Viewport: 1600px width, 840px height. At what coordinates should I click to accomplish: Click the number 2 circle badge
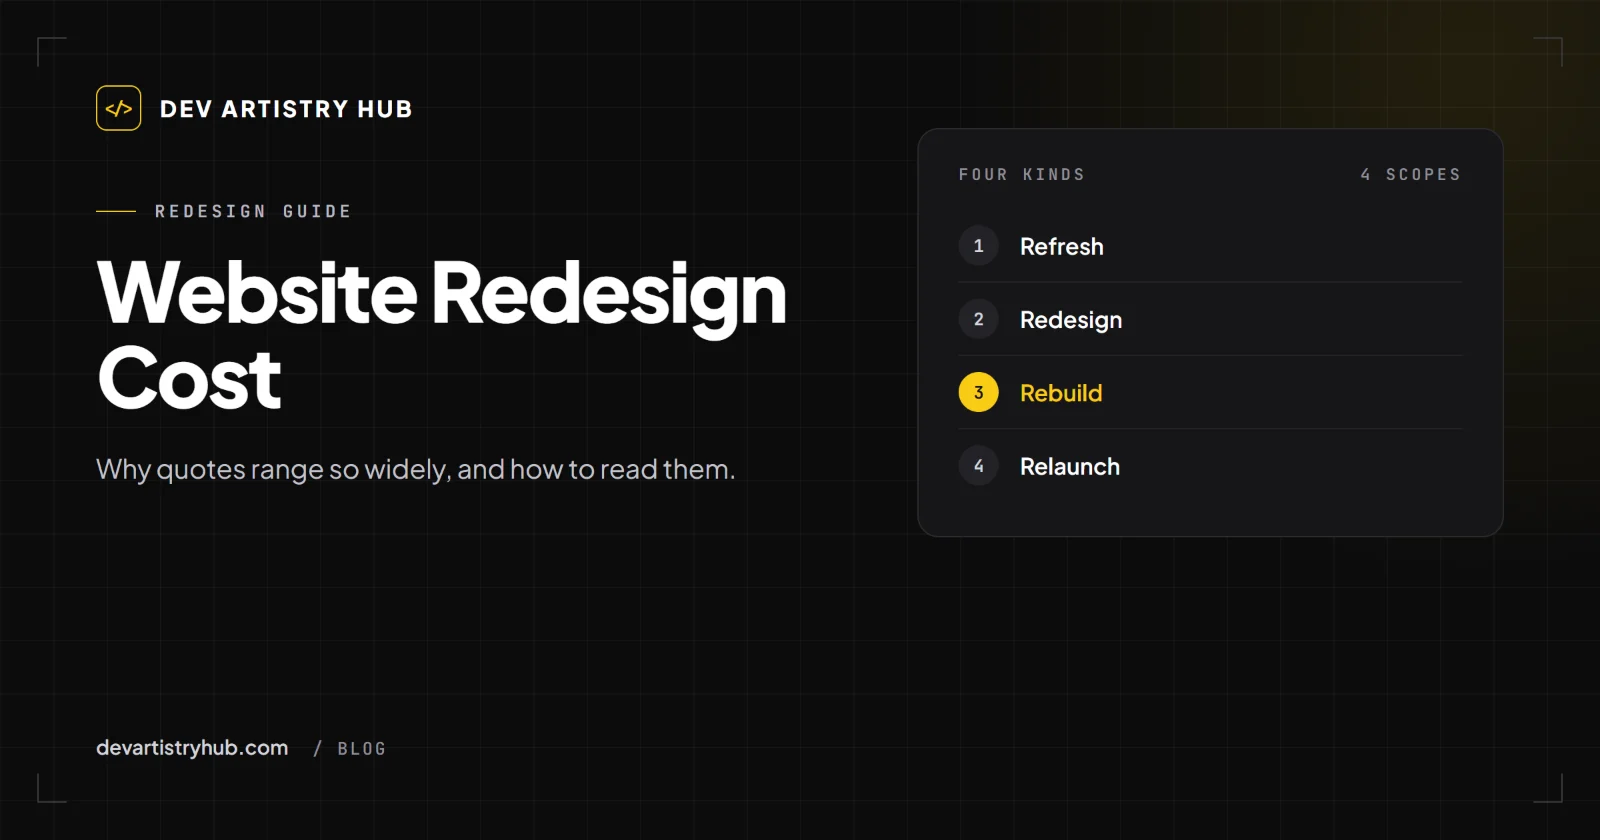coord(978,319)
